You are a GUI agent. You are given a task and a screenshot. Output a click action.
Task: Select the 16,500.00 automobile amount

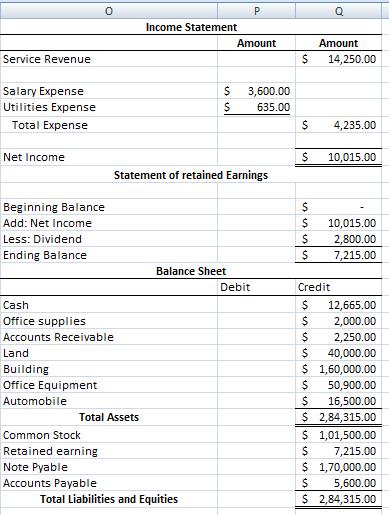338,401
